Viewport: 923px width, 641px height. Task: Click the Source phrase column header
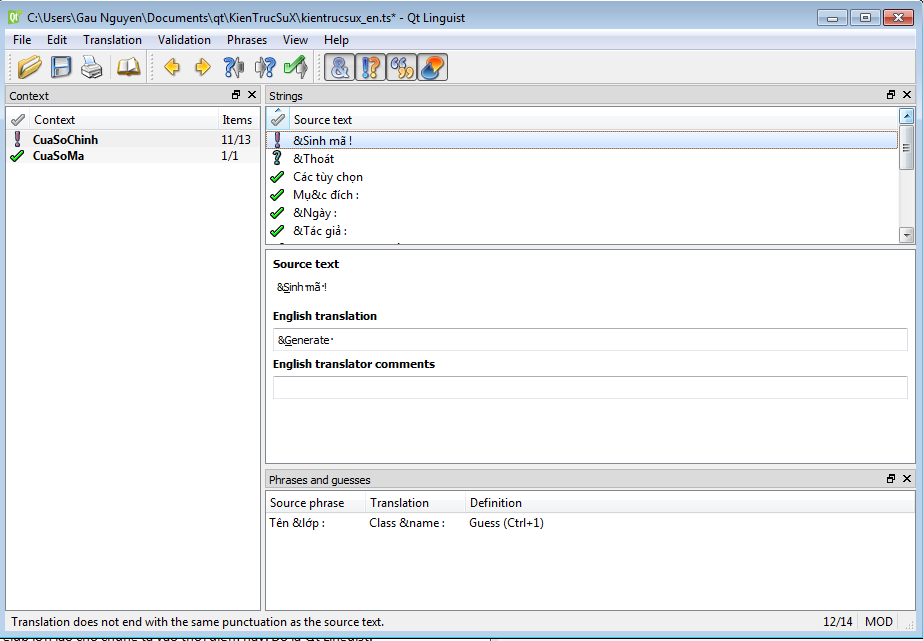(x=316, y=503)
